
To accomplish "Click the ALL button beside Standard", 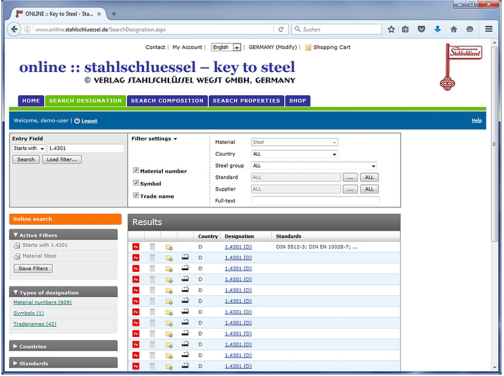I will coord(369,178).
